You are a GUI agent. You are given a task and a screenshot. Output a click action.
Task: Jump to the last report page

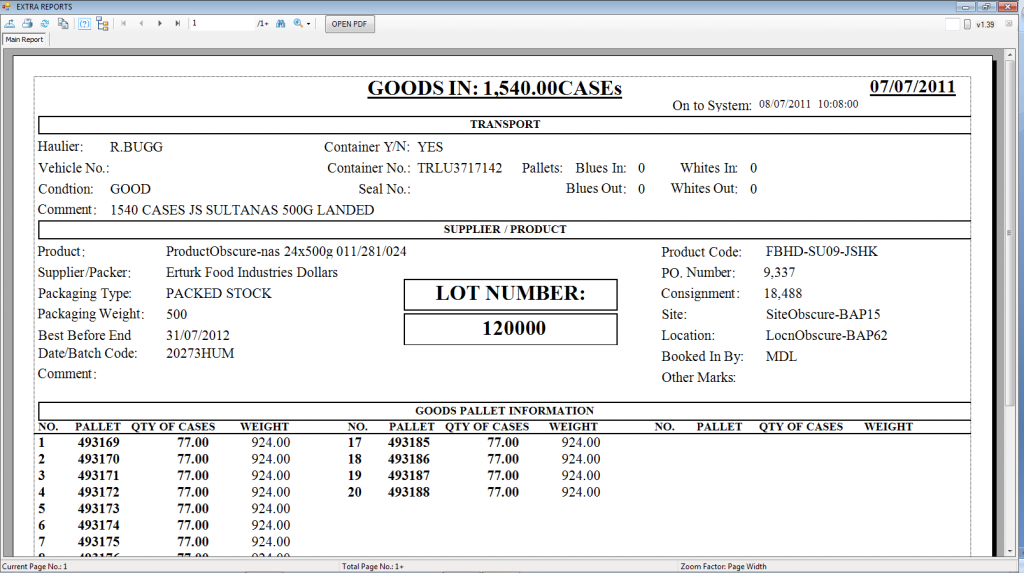click(178, 23)
